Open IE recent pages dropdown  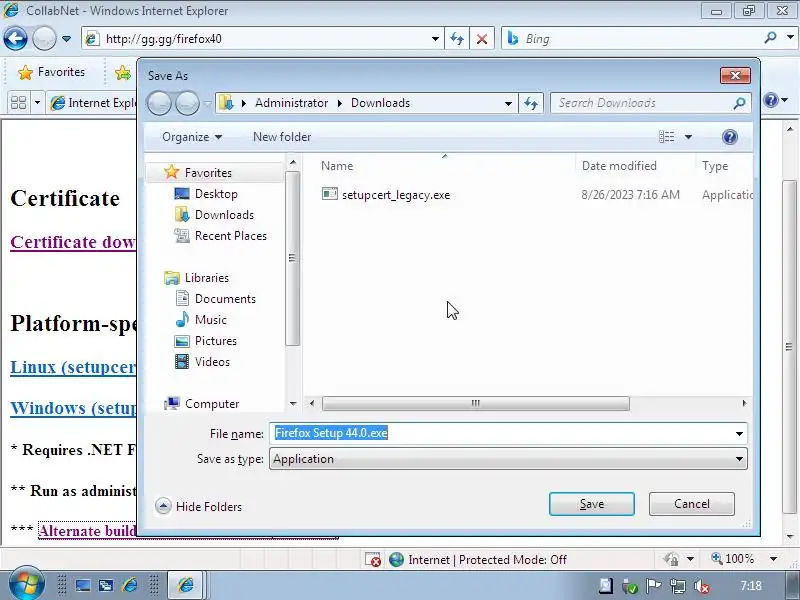66,39
